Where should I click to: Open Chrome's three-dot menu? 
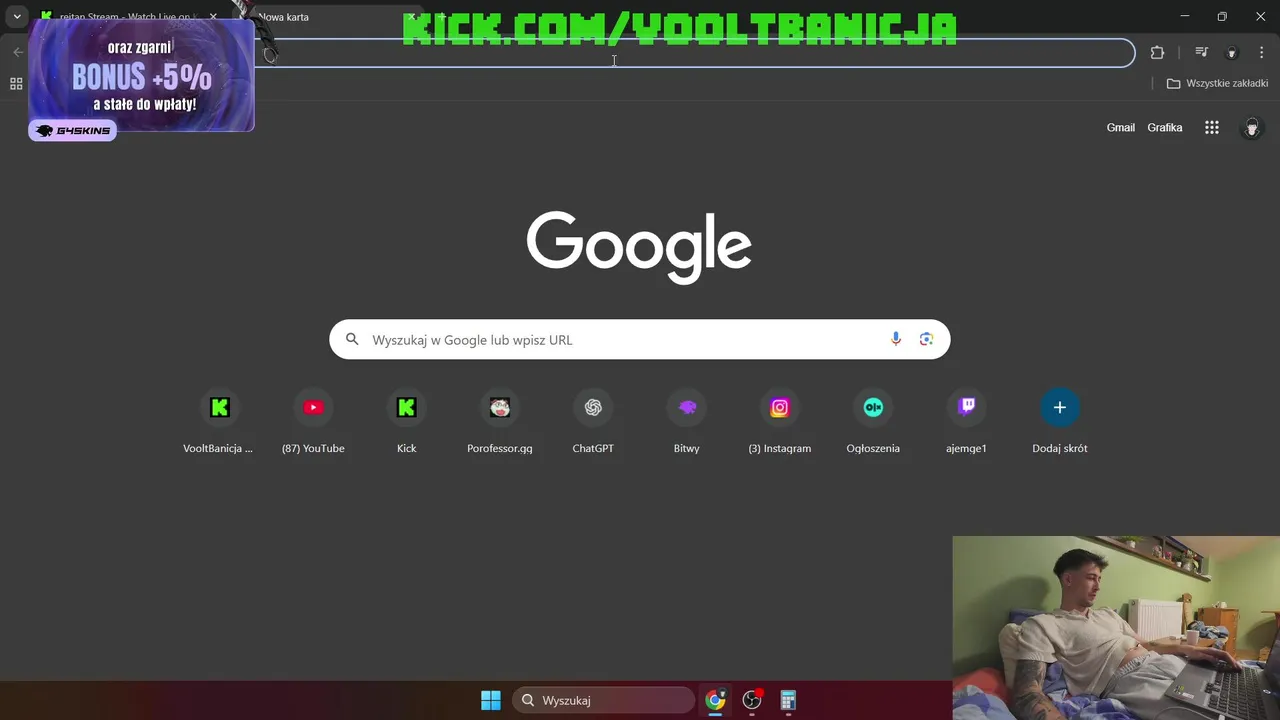coord(1262,53)
